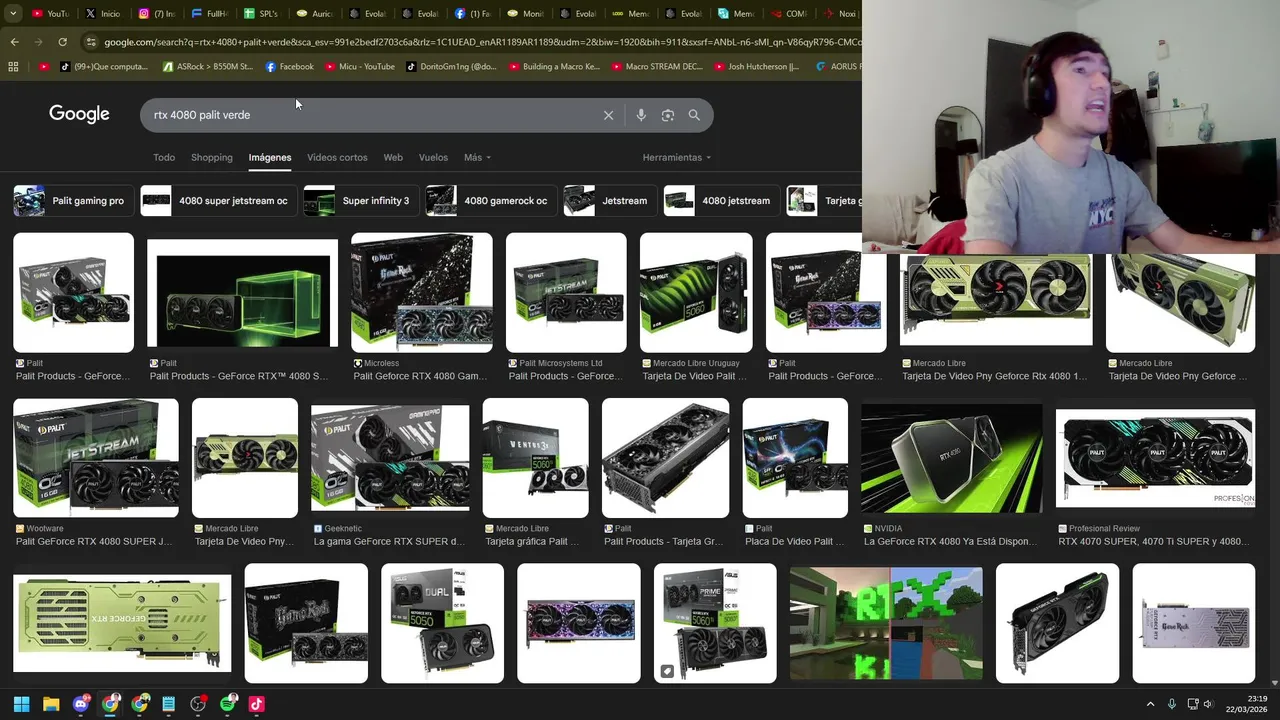Switch to the Instagram browser tab
Image resolution: width=1280 pixels, height=720 pixels.
point(157,14)
